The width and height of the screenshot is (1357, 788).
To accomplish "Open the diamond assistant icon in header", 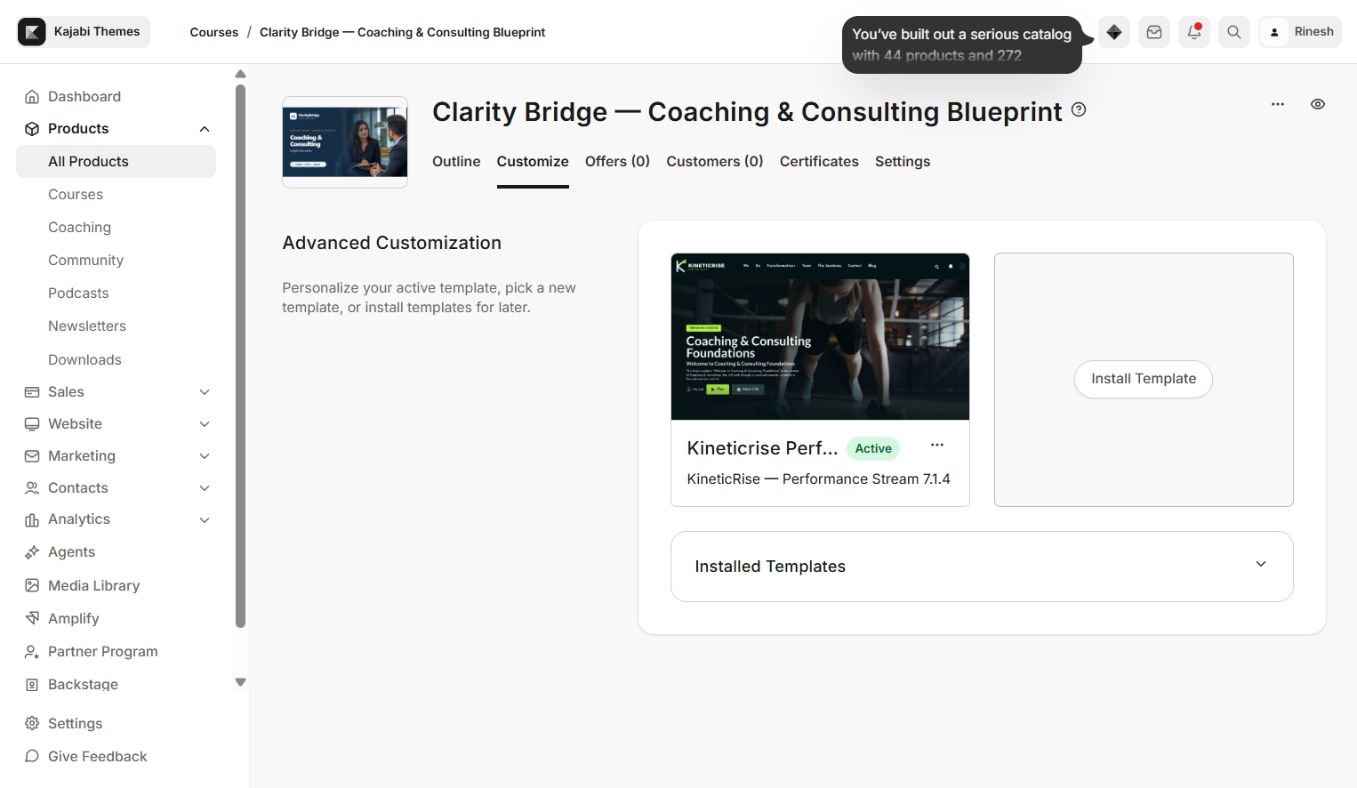I will click(x=1114, y=32).
